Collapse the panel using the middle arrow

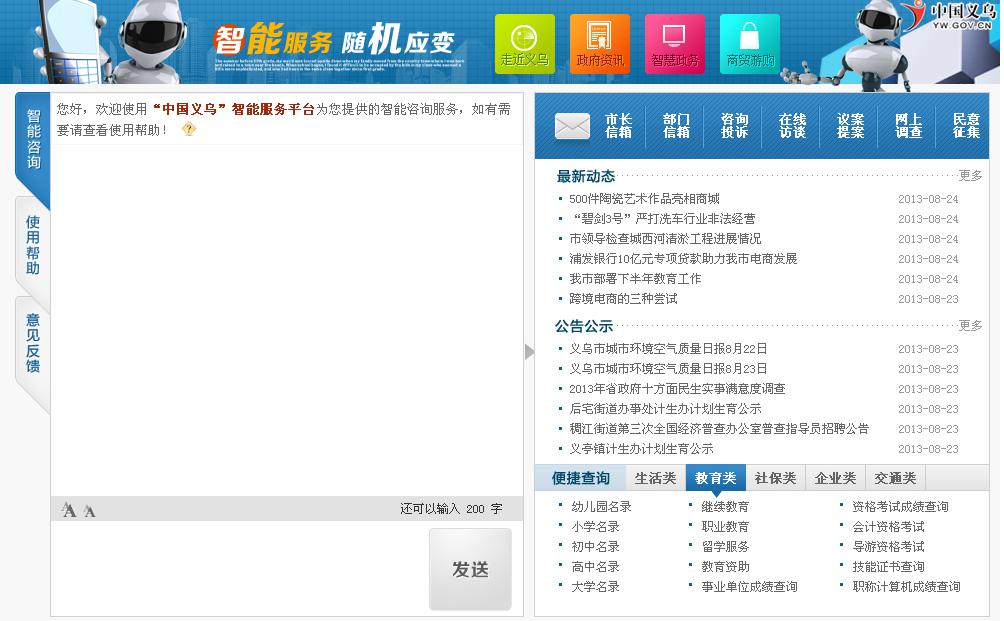(529, 351)
